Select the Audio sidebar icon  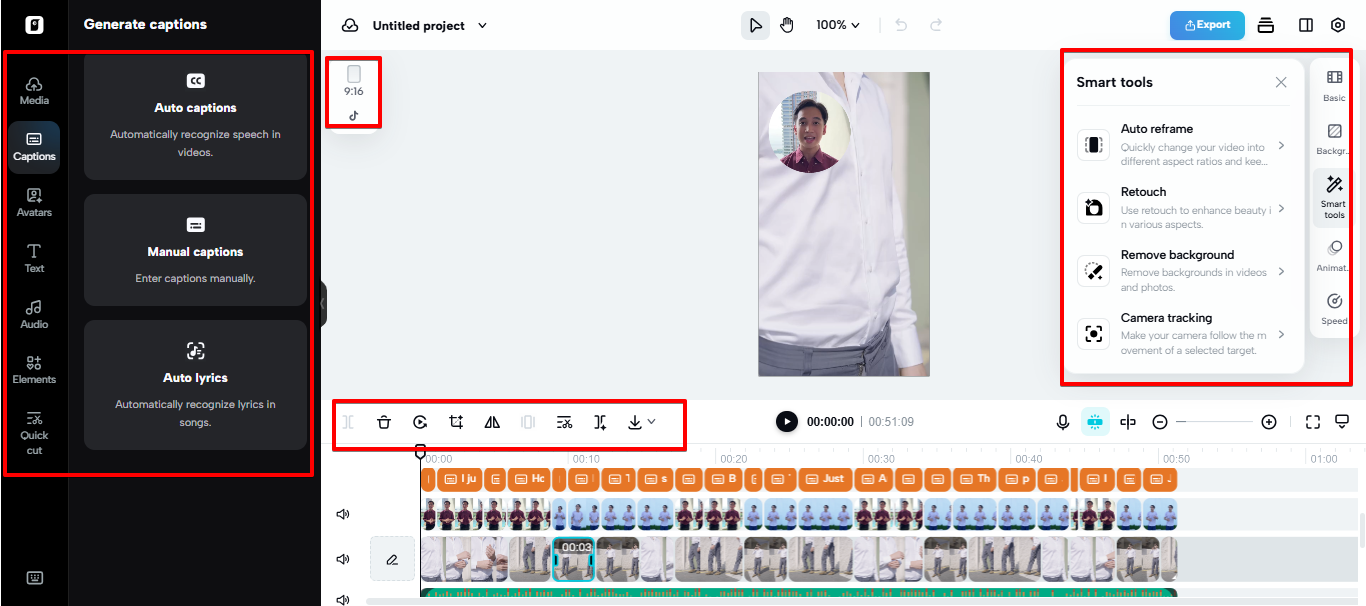click(34, 315)
